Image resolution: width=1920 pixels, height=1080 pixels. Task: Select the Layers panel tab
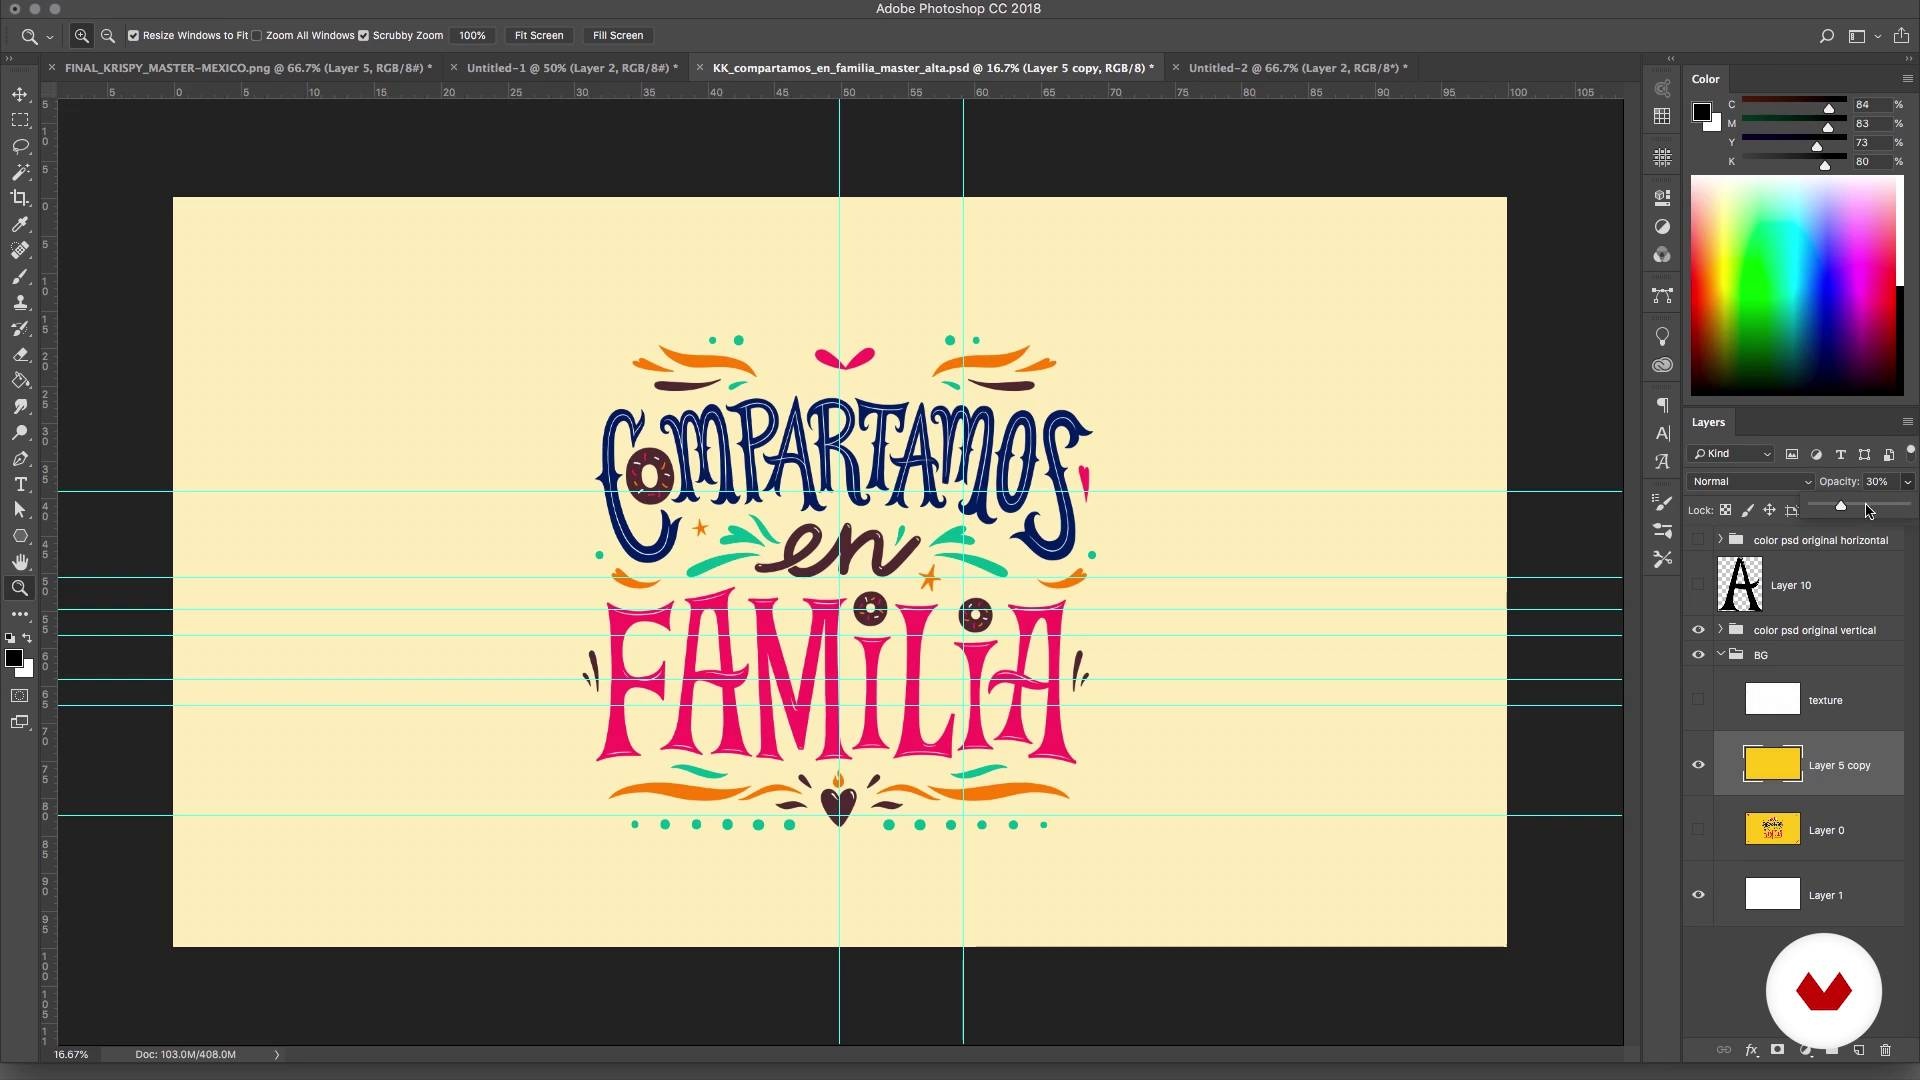(1708, 422)
